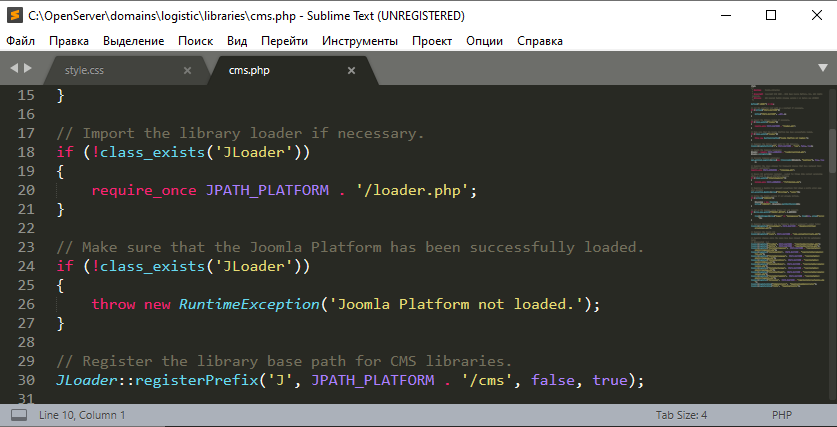Viewport: 837px width, 427px height.
Task: Open the Справка menu
Action: (540, 41)
